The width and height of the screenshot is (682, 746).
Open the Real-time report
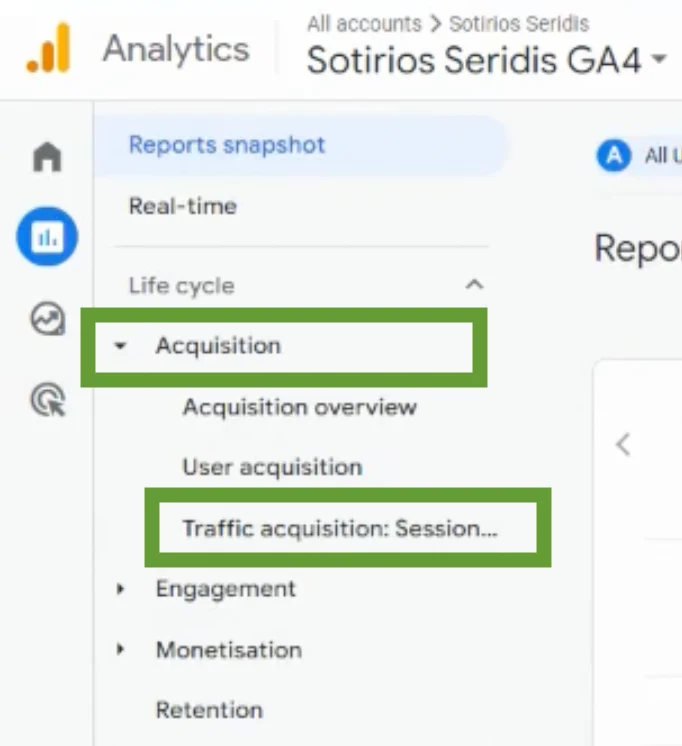coord(183,206)
